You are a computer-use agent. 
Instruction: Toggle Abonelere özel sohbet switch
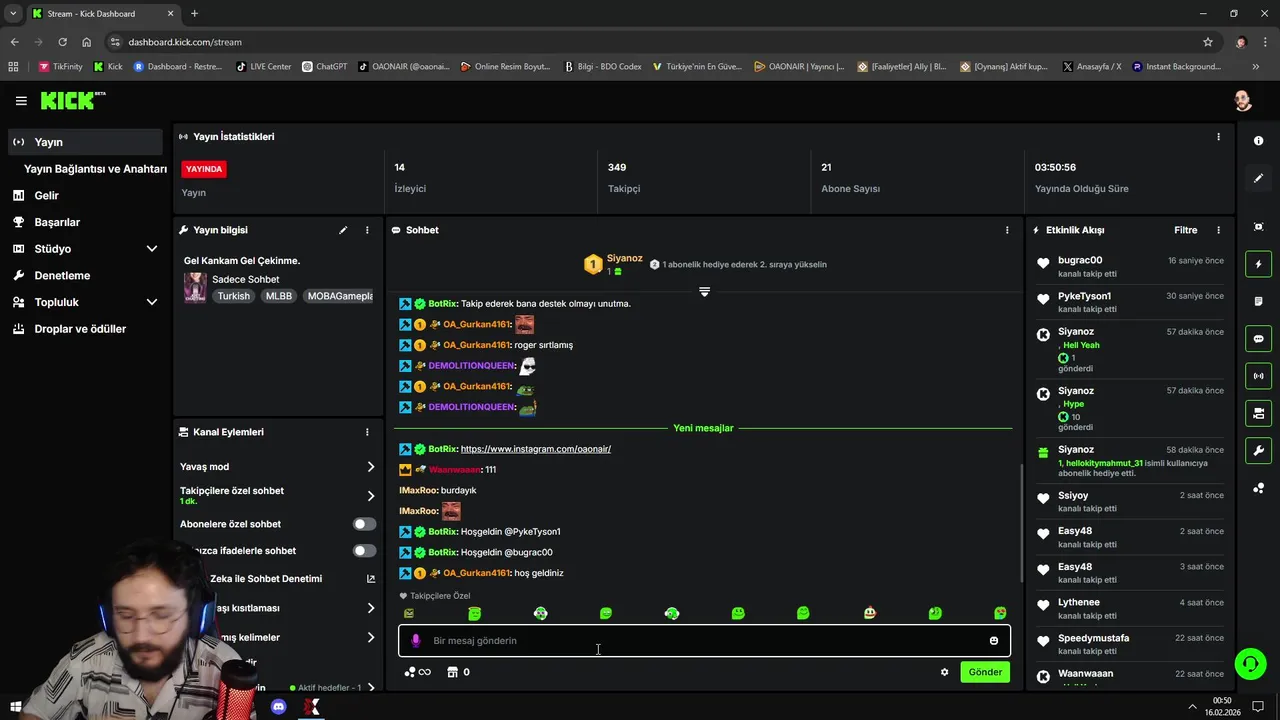click(364, 524)
